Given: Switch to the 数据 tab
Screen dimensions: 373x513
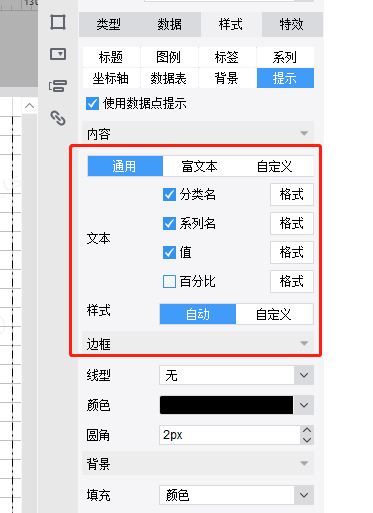Looking at the screenshot, I should 170,24.
